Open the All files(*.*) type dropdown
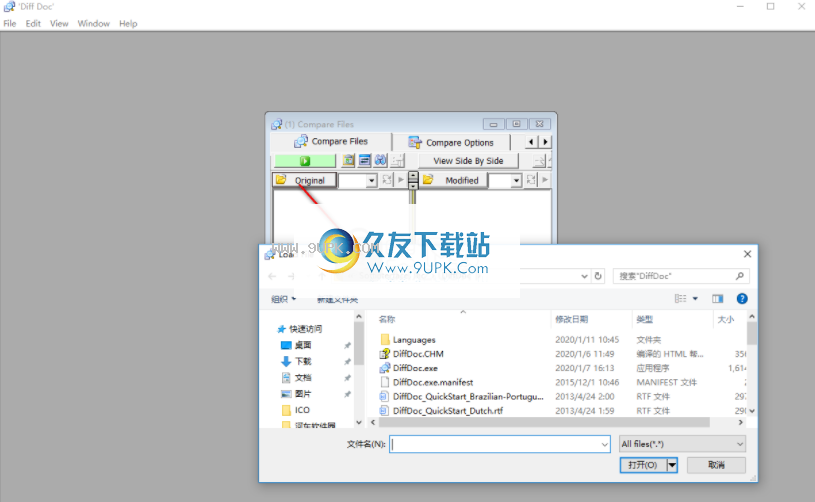 coord(682,444)
